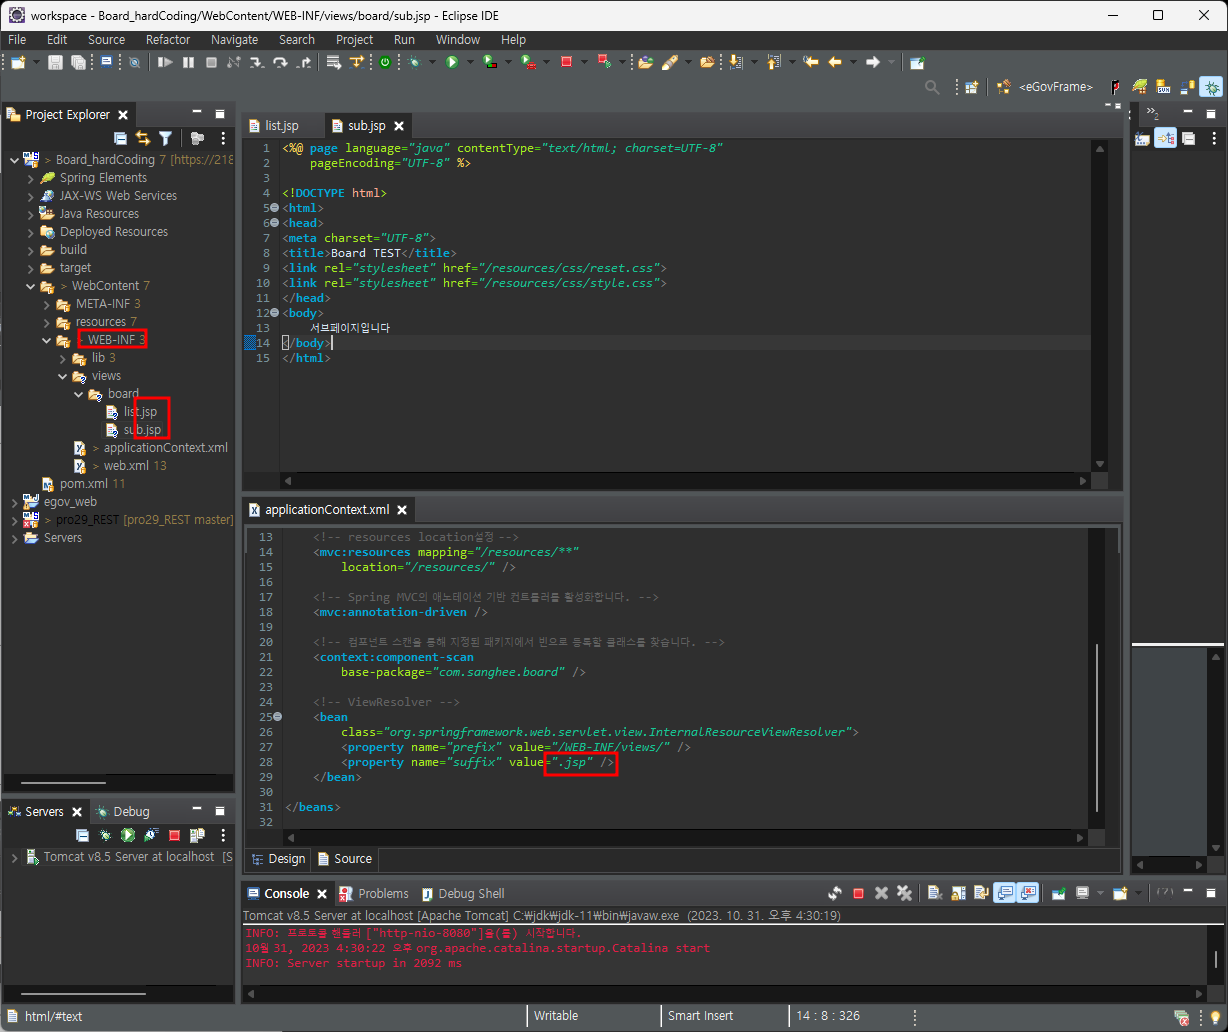The width and height of the screenshot is (1228, 1032).
Task: Click the tip lightbulb in status bar
Action: pyautogui.click(x=1215, y=1016)
